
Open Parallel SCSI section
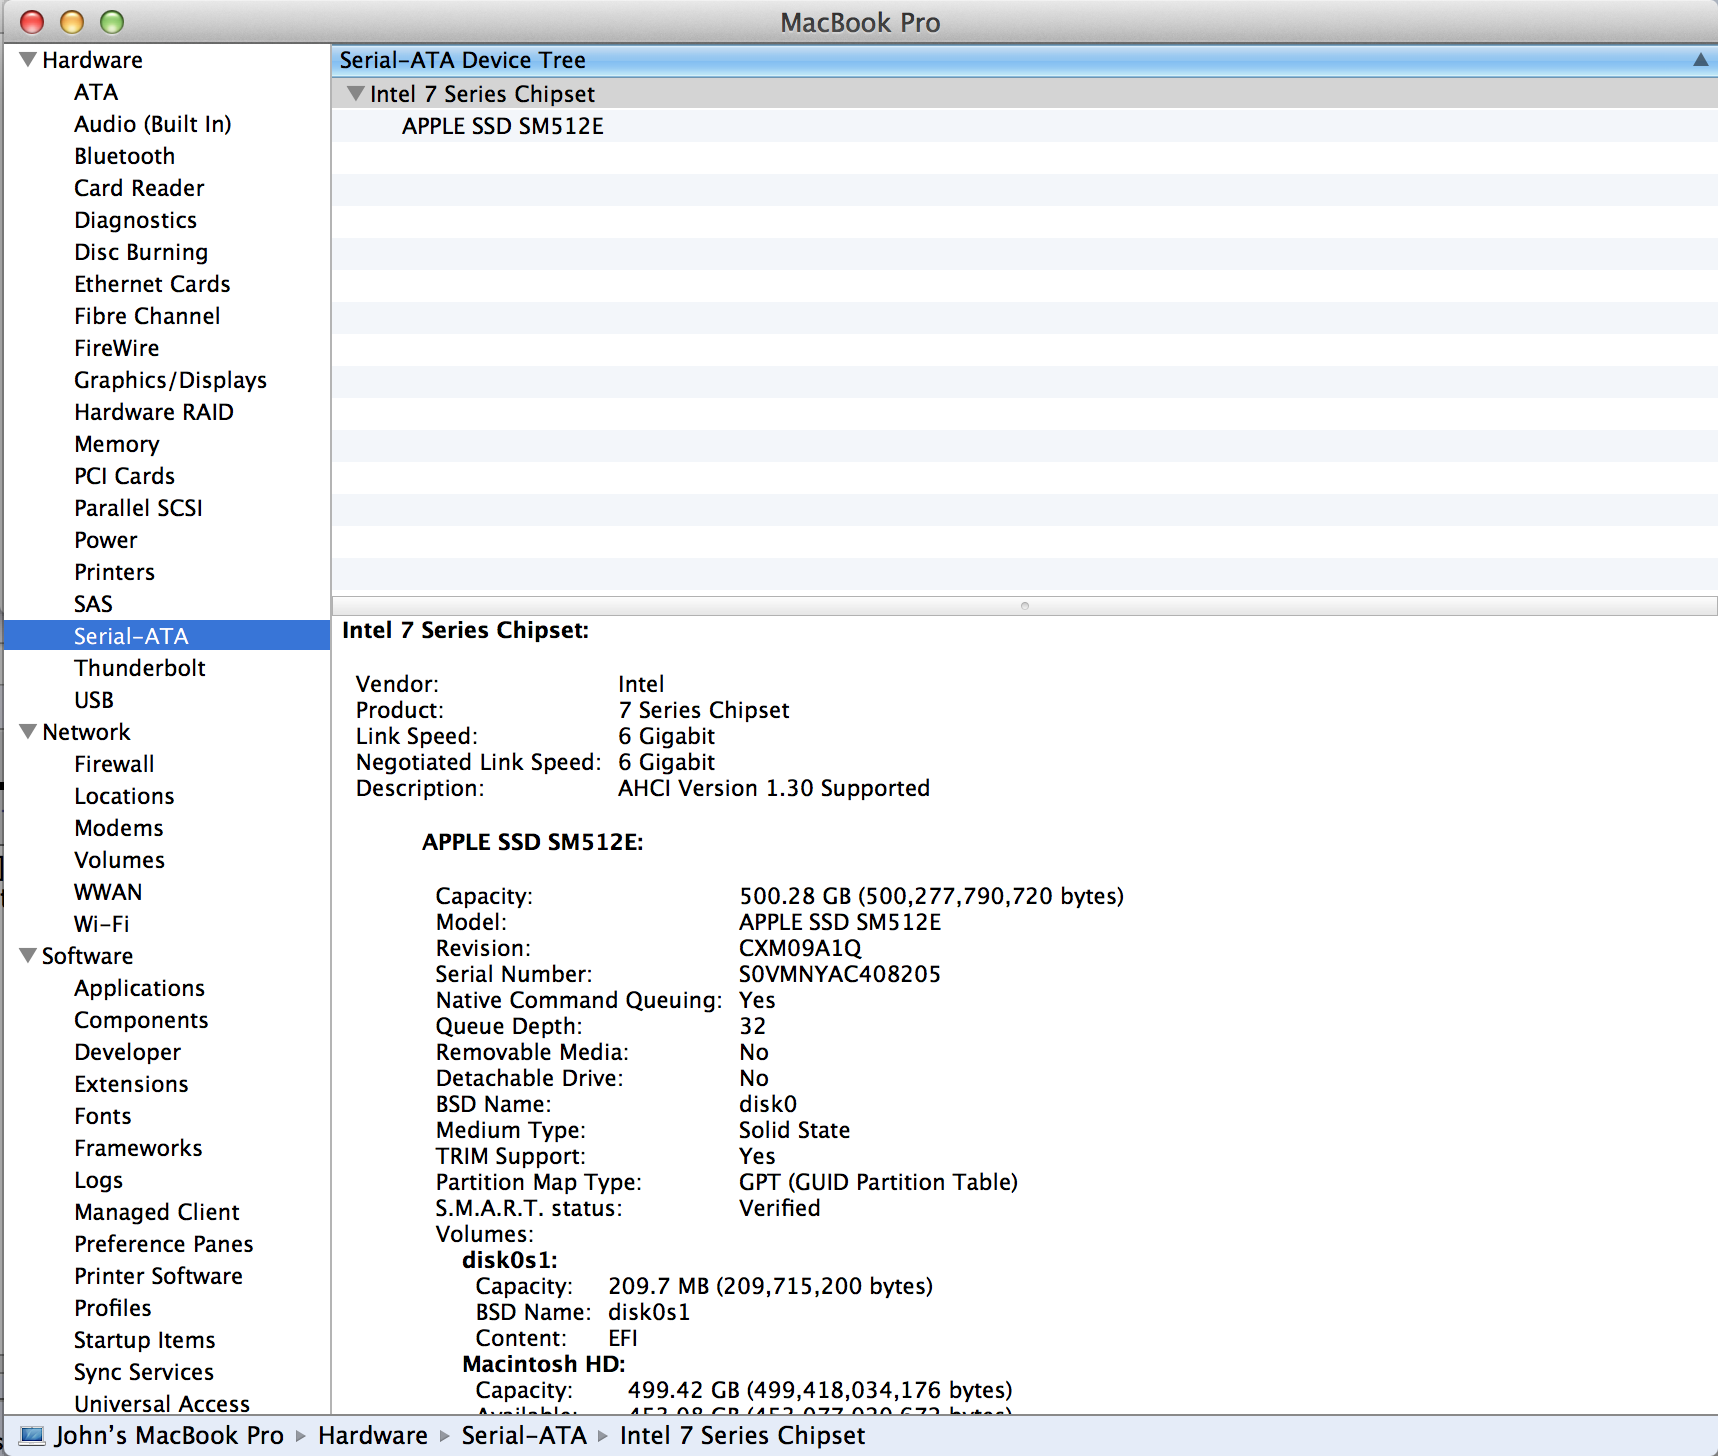(139, 508)
